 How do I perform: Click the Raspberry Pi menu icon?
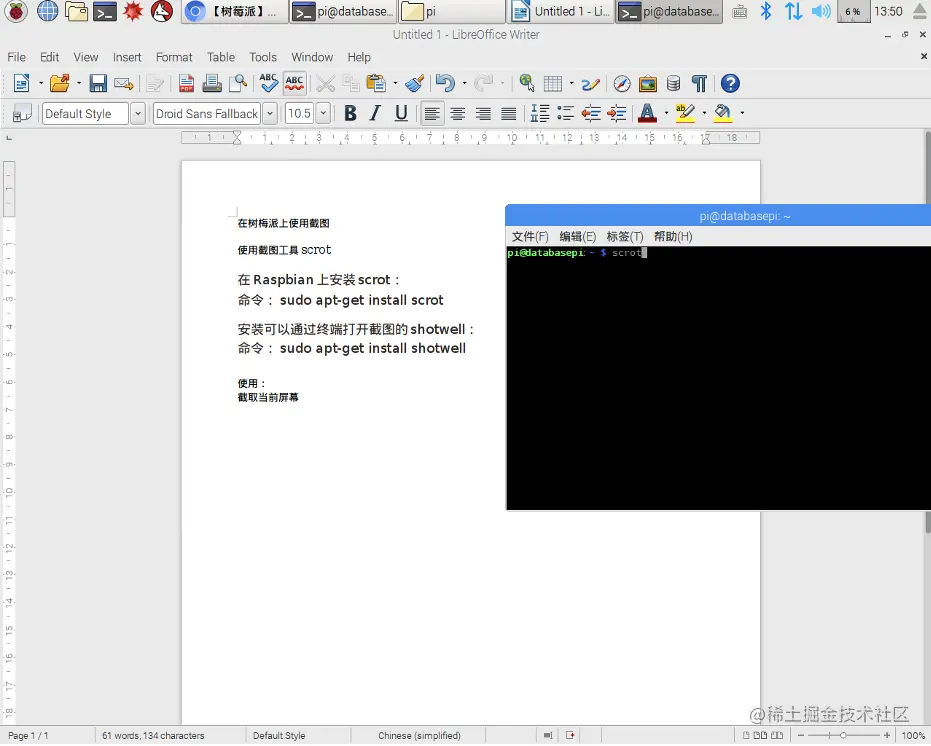click(16, 11)
